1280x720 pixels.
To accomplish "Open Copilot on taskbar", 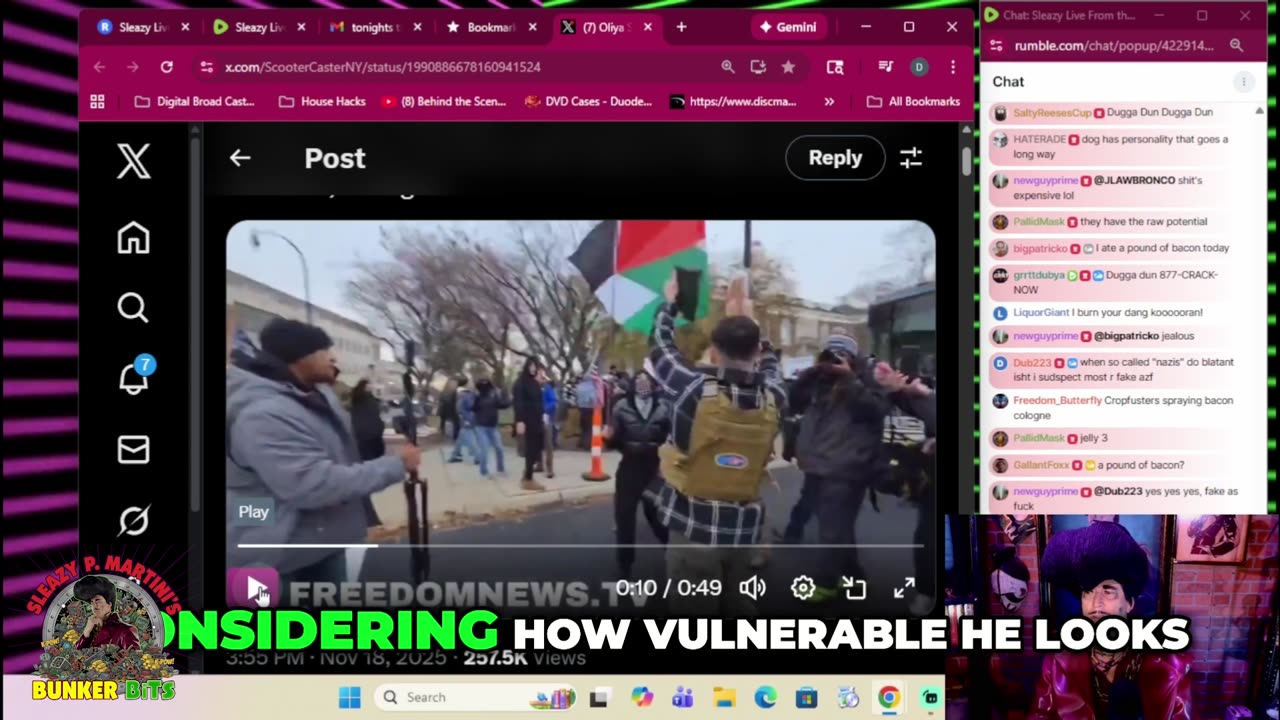I will [x=641, y=698].
